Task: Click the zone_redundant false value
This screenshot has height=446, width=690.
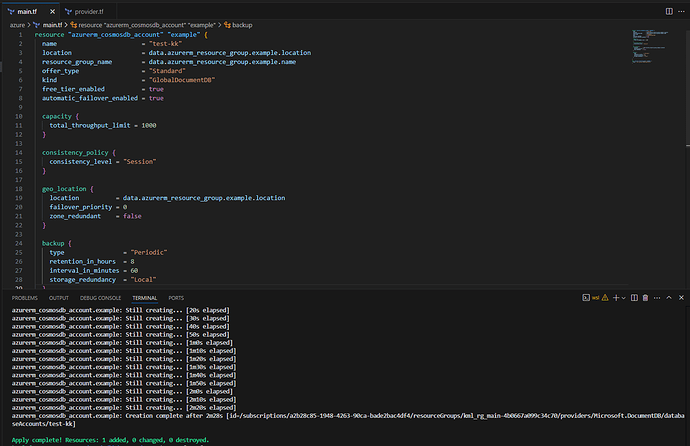Action: pos(132,216)
